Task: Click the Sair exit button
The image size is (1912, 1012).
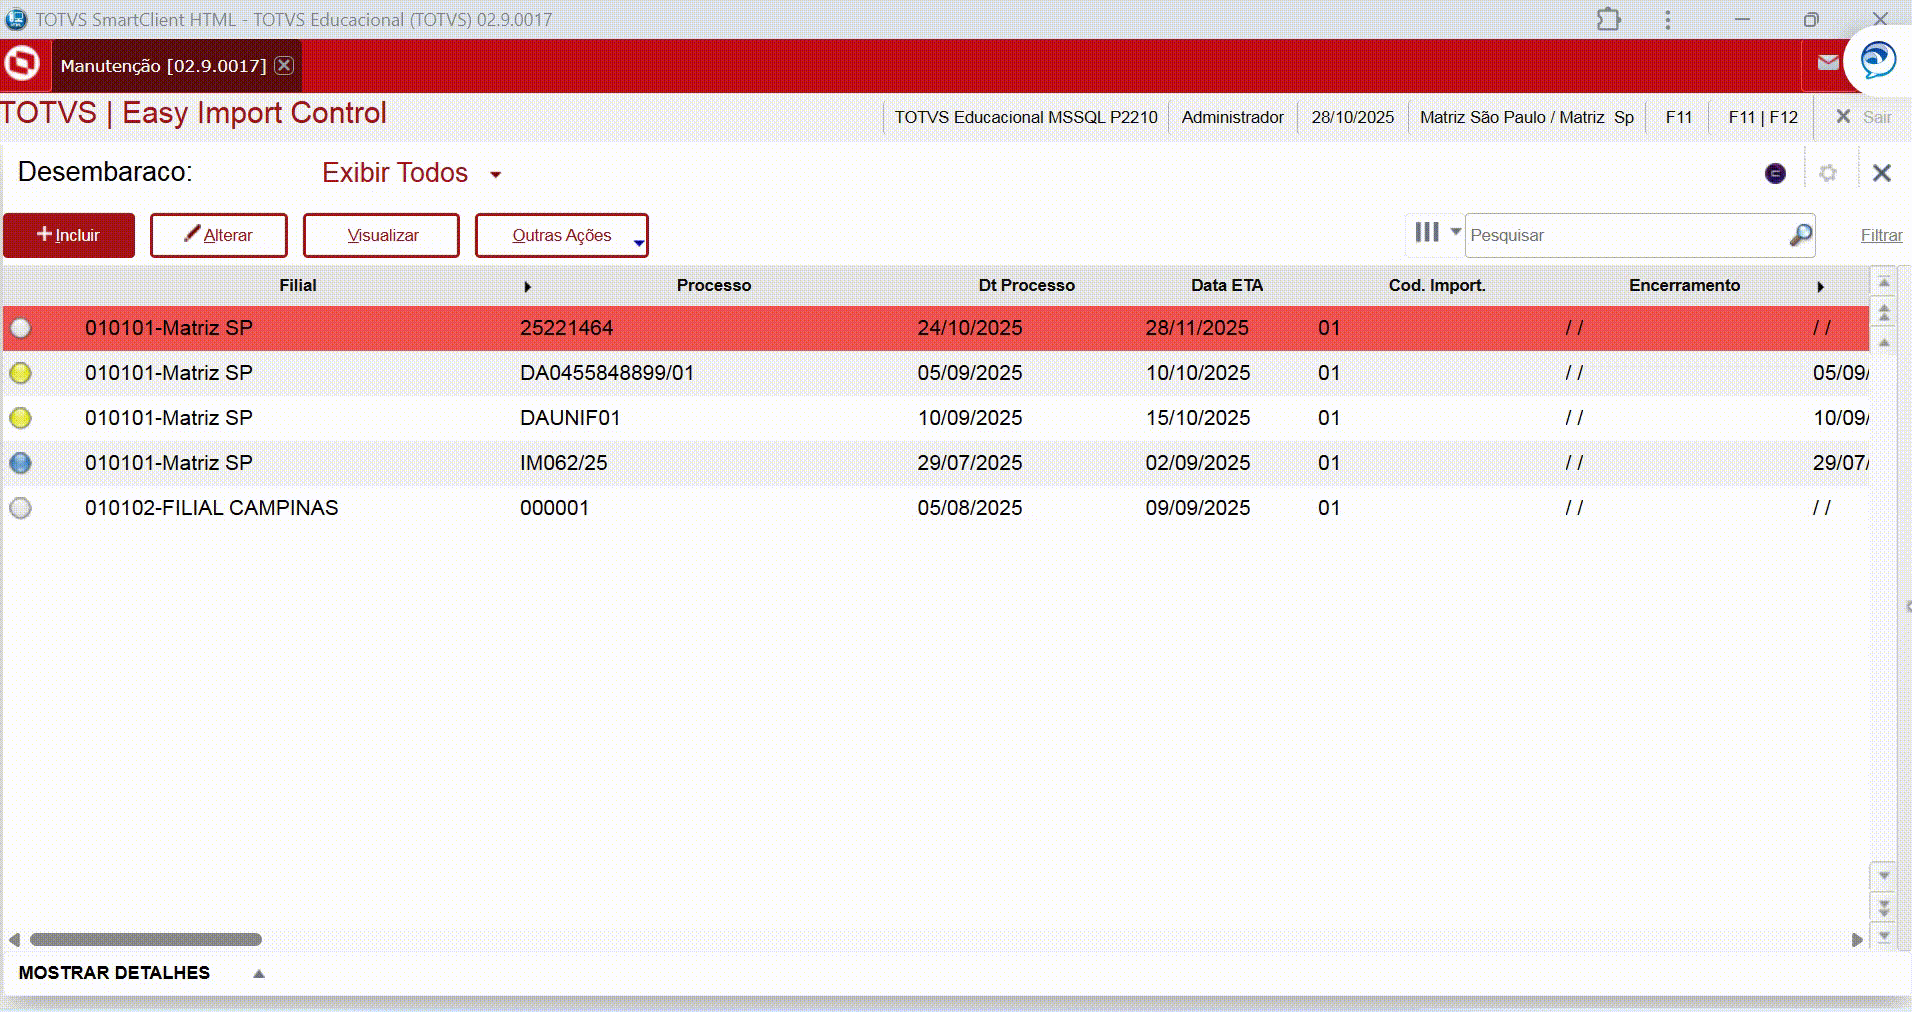Action: coord(1864,117)
